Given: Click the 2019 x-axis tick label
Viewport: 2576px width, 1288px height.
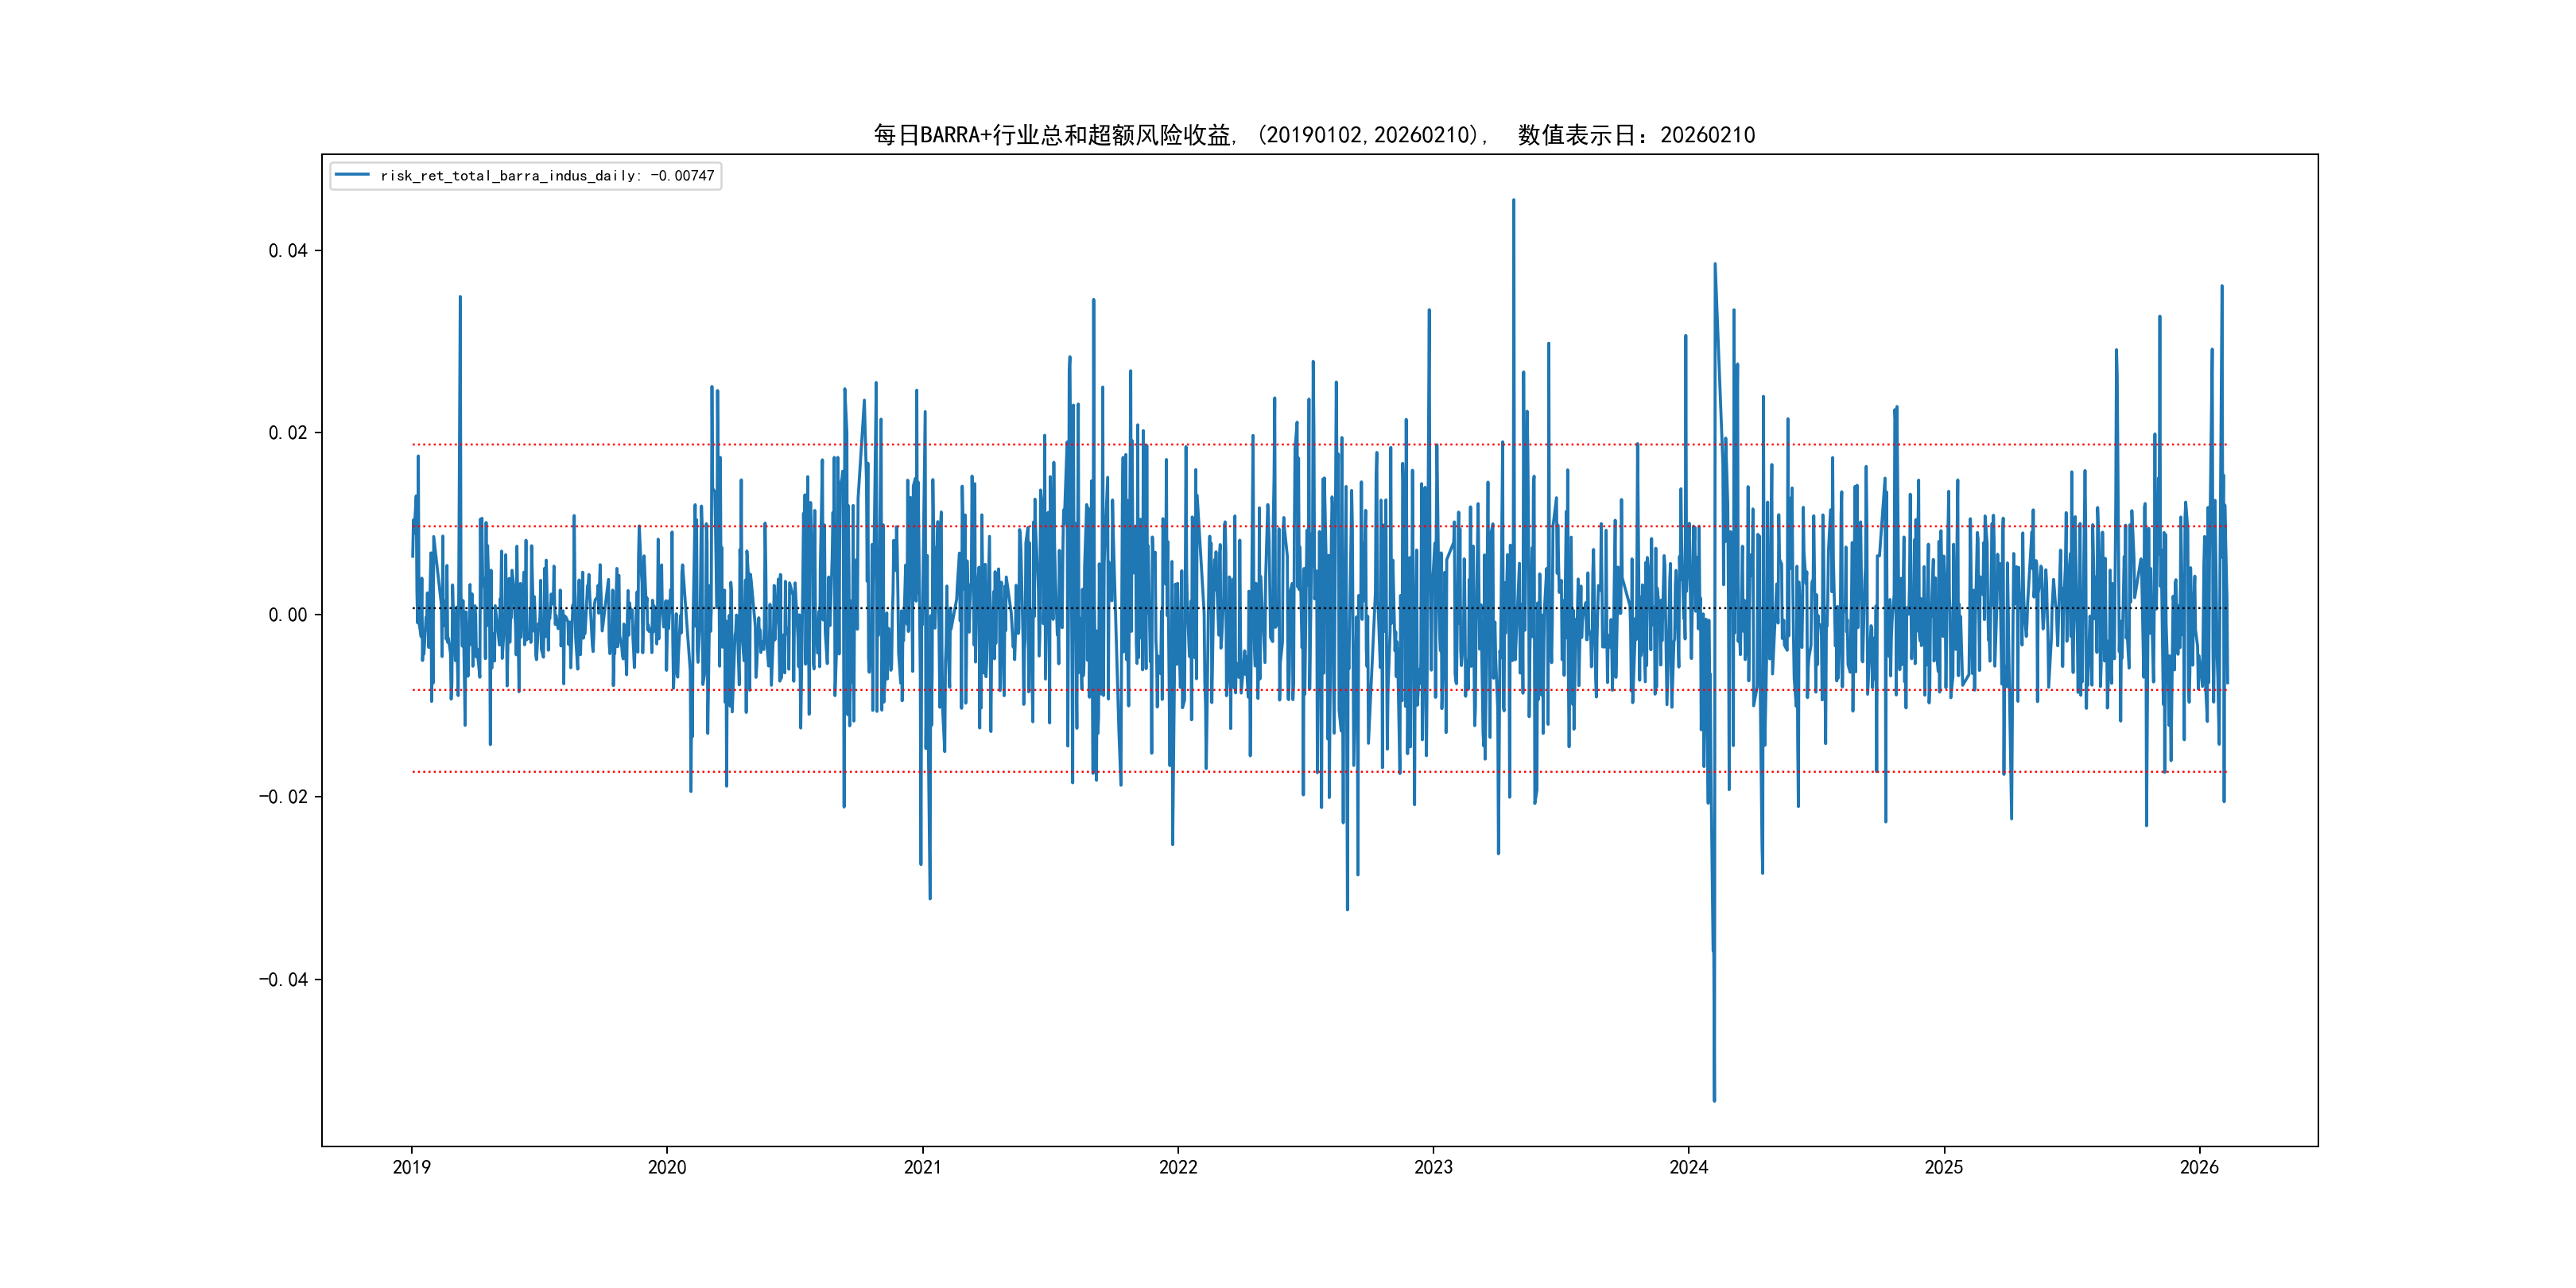Looking at the screenshot, I should pyautogui.click(x=411, y=1167).
